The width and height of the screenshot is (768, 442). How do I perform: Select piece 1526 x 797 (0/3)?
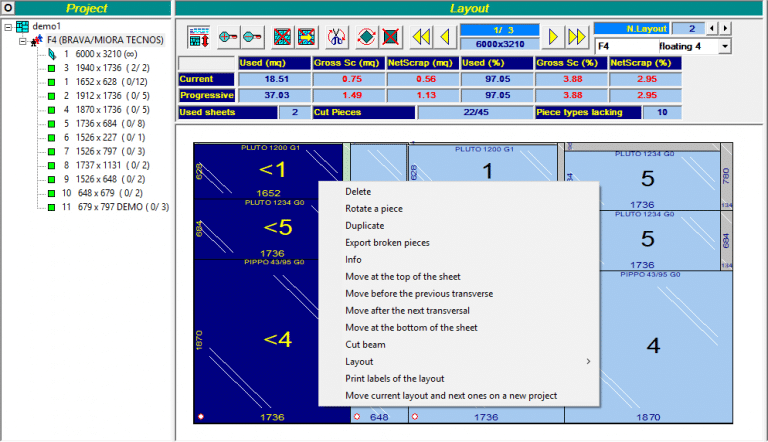pos(104,151)
